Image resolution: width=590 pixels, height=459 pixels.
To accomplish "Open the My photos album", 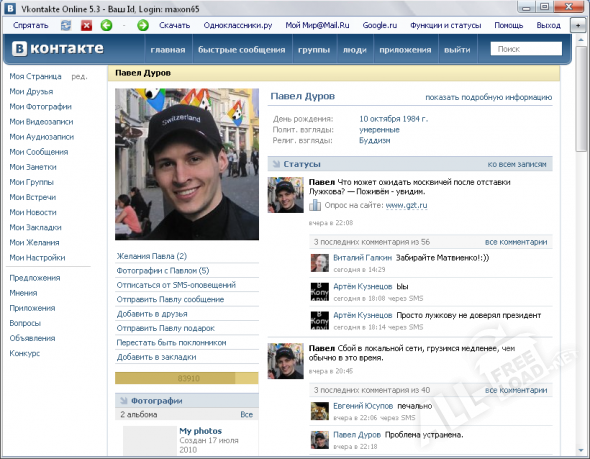I will pyautogui.click(x=200, y=431).
